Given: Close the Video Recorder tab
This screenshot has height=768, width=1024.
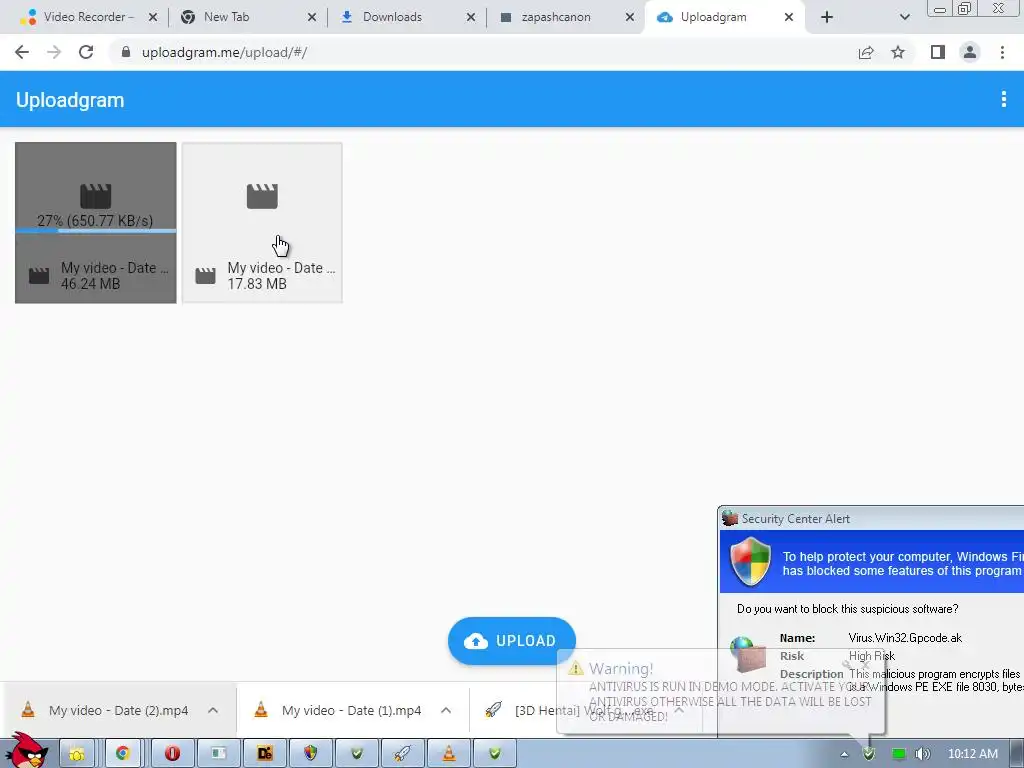Looking at the screenshot, I should tap(153, 18).
